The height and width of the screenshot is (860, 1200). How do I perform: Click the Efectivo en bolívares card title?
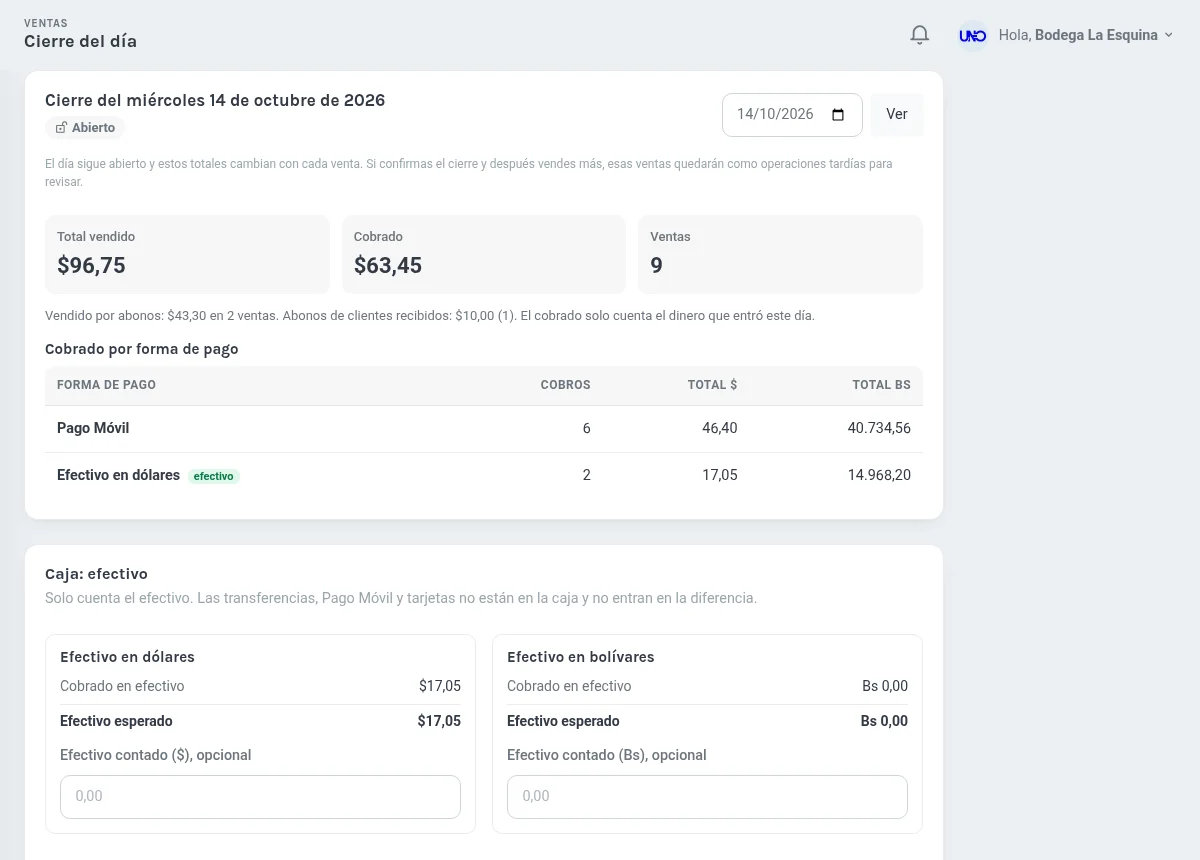click(580, 657)
